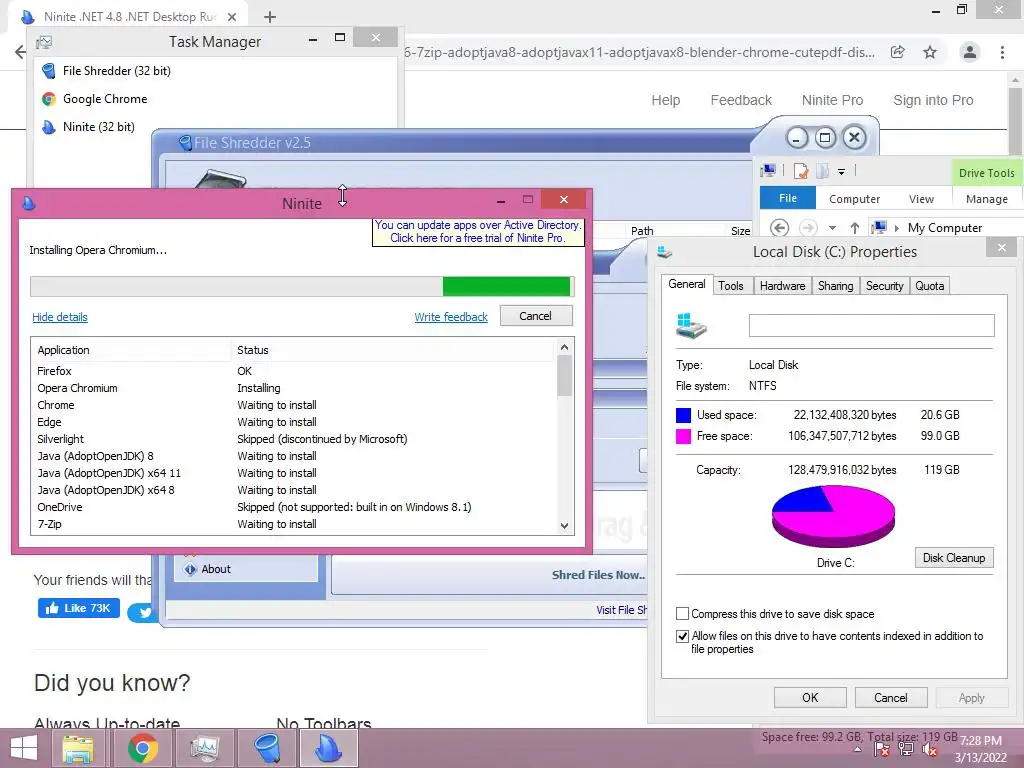Viewport: 1024px width, 768px height.
Task: Click the Chrome address bar URL
Action: coord(640,52)
